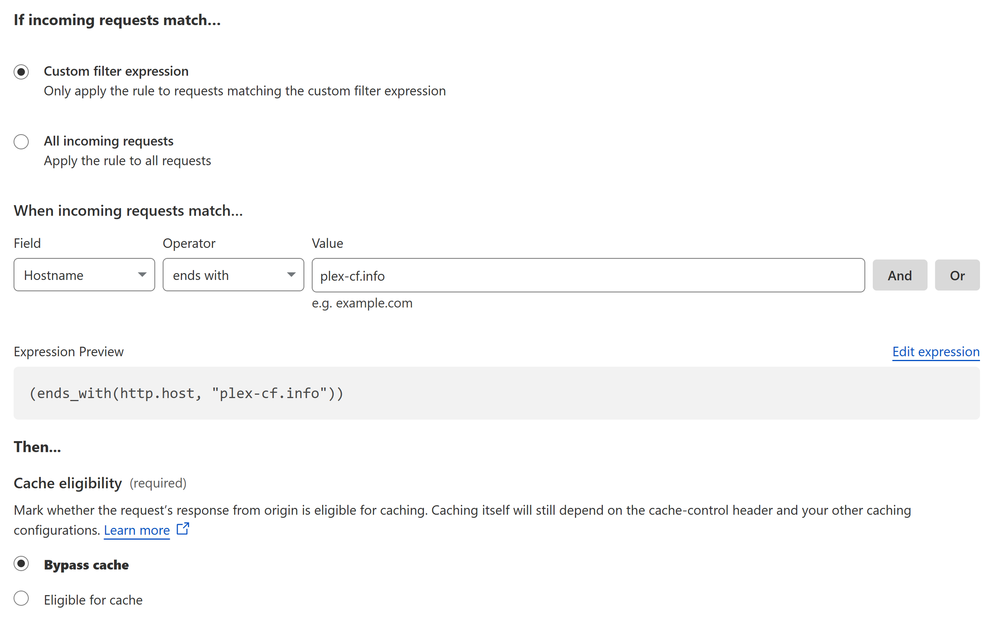Open the Field dropdown showing Hostname

(84, 274)
